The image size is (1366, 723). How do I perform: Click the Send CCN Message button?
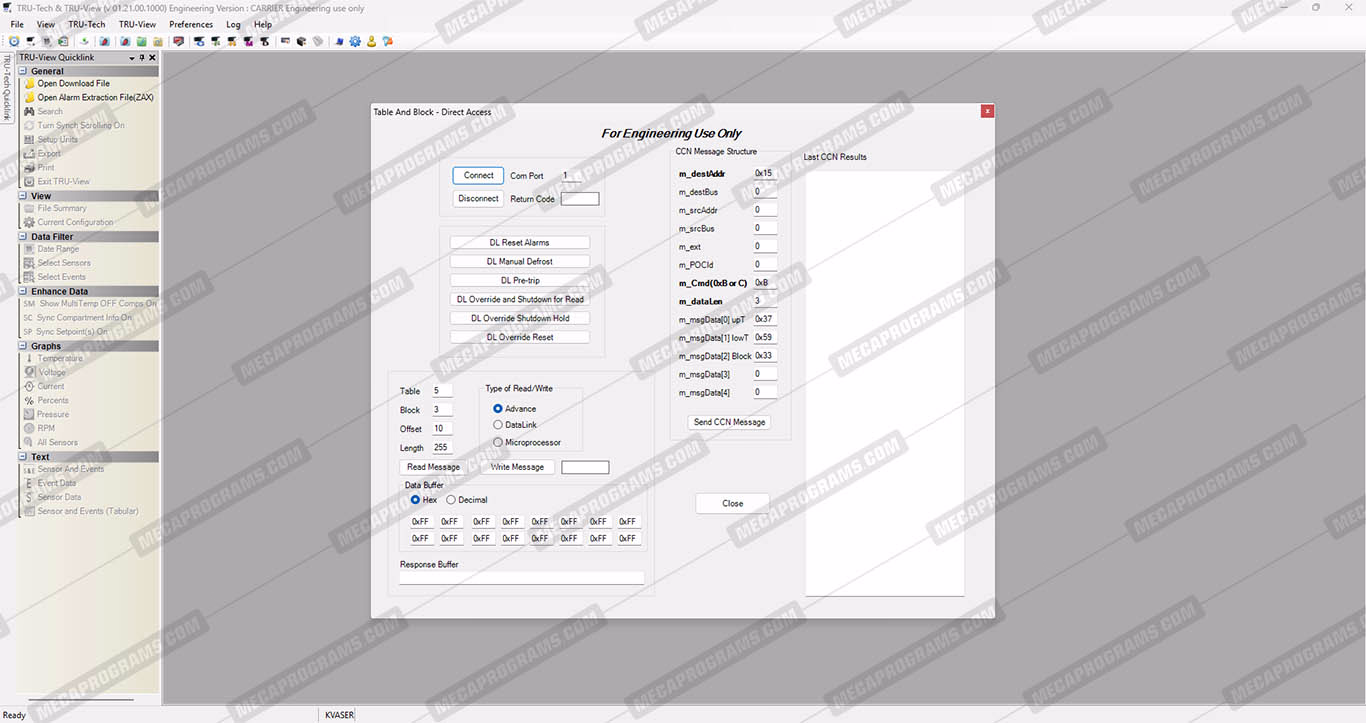[x=730, y=422]
